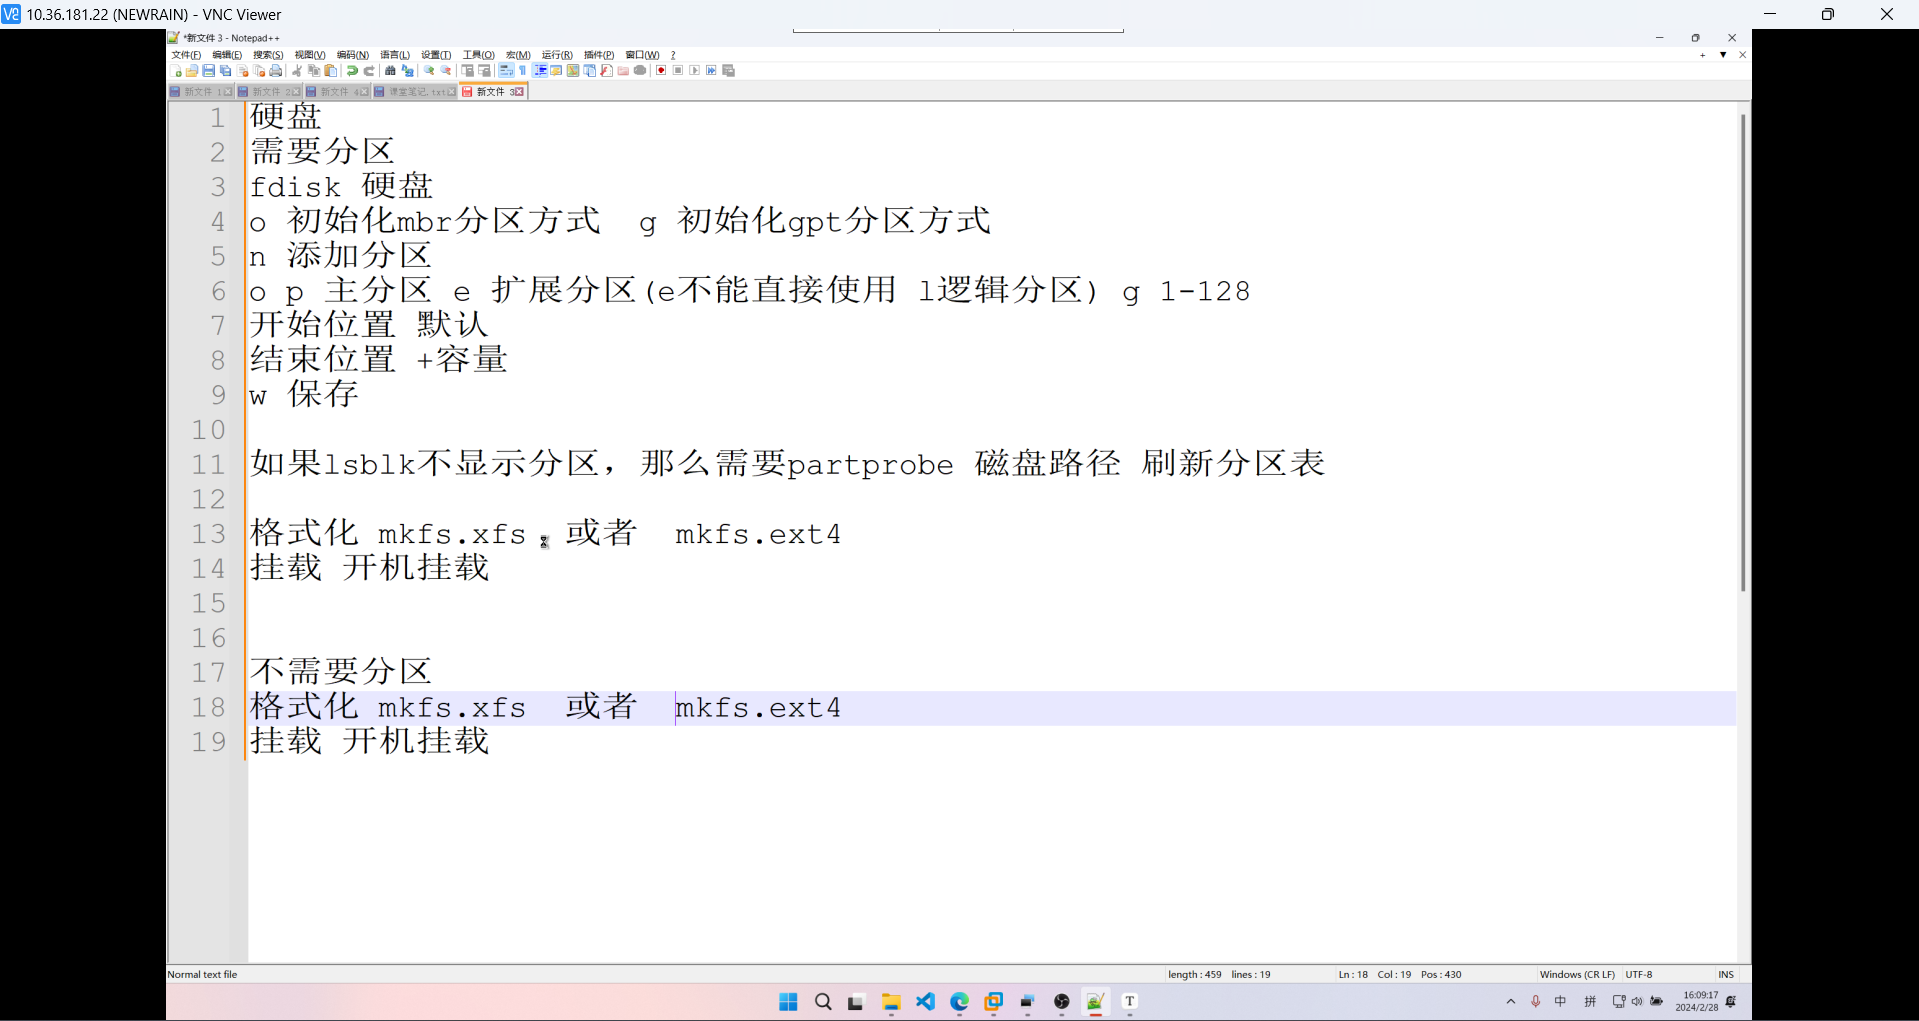Click the Close document toolbar icon
Screen dimensions: 1919x1021
click(242, 71)
